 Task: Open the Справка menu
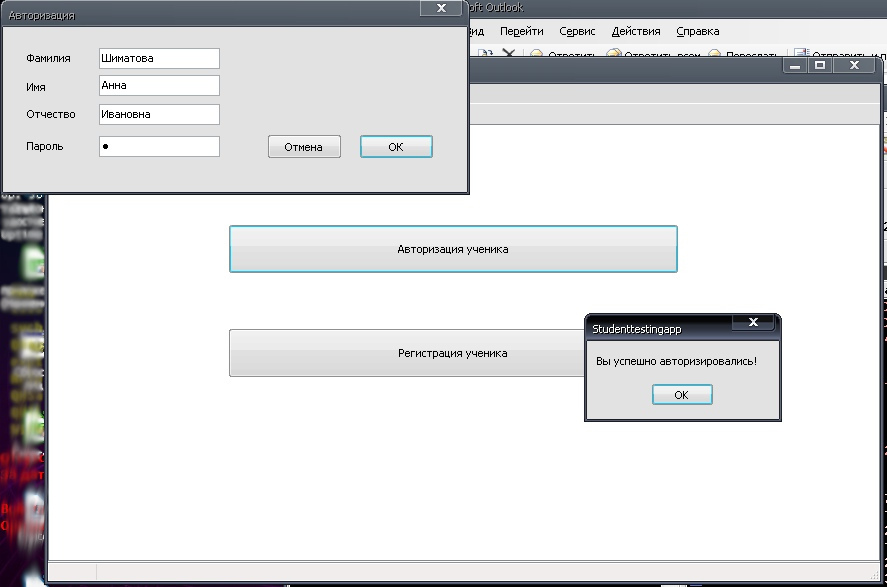(x=697, y=31)
